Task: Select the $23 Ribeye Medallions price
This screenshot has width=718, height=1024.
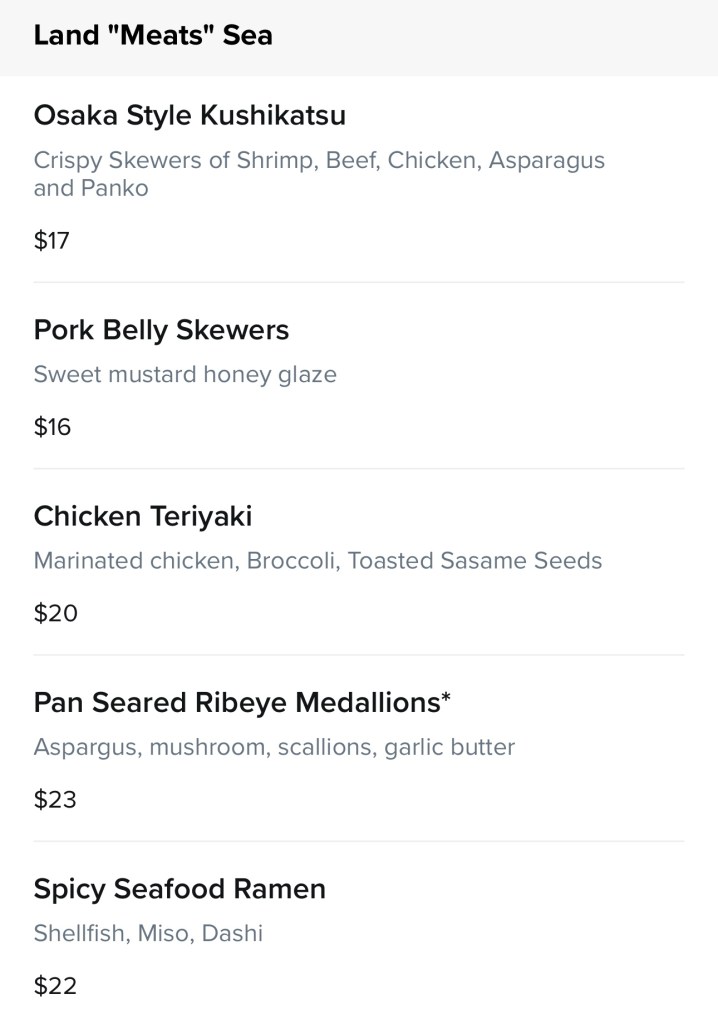Action: pyautogui.click(x=55, y=799)
